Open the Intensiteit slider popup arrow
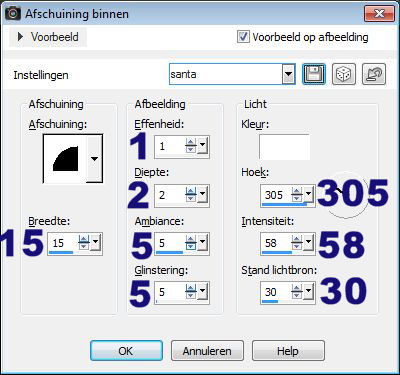The image size is (400, 375). 309,243
